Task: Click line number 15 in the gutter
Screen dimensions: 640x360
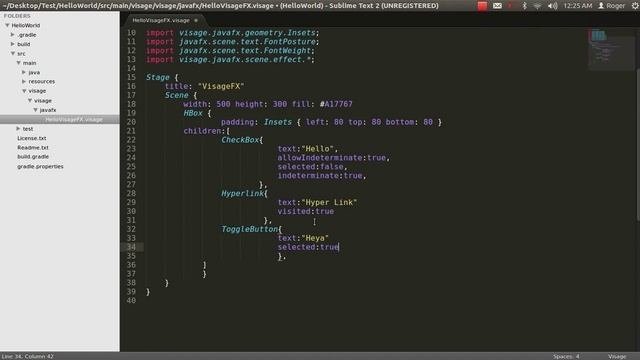Action: 131,77
